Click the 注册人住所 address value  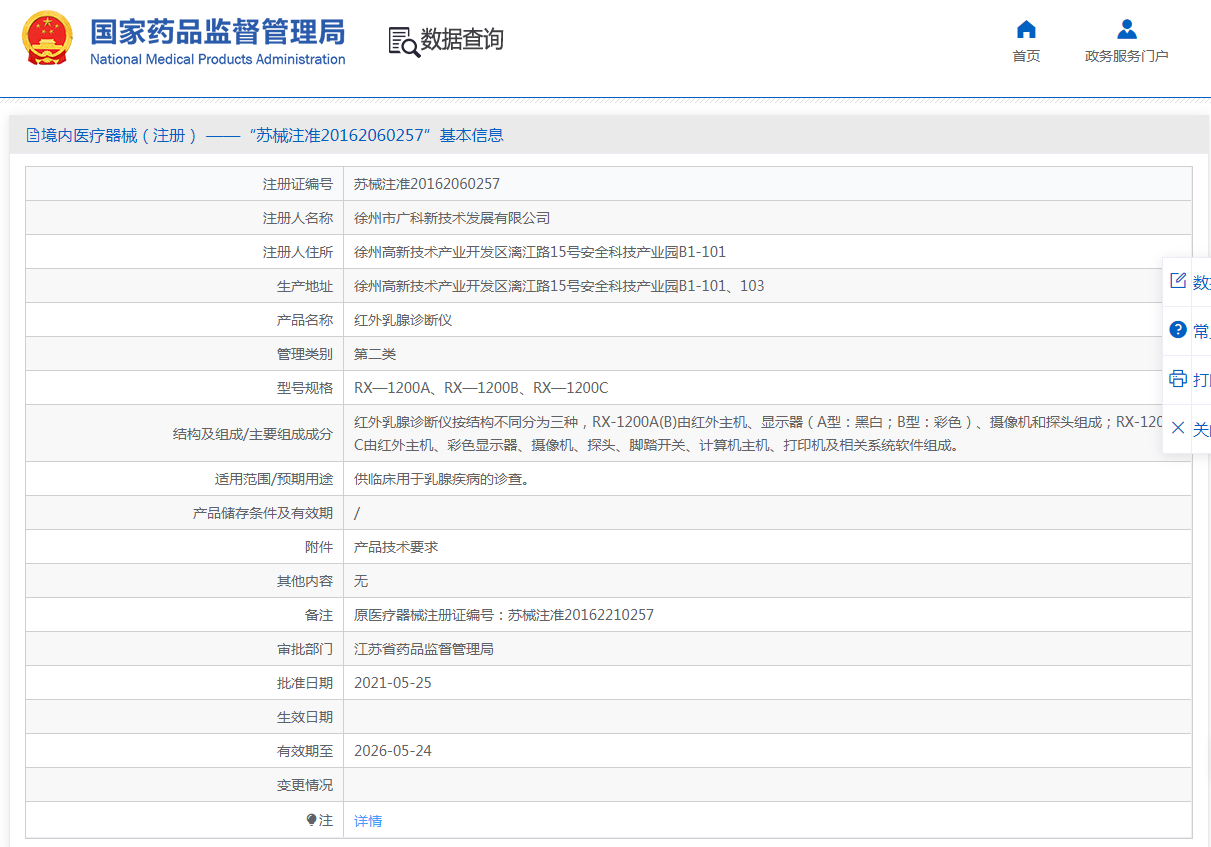pyautogui.click(x=540, y=252)
